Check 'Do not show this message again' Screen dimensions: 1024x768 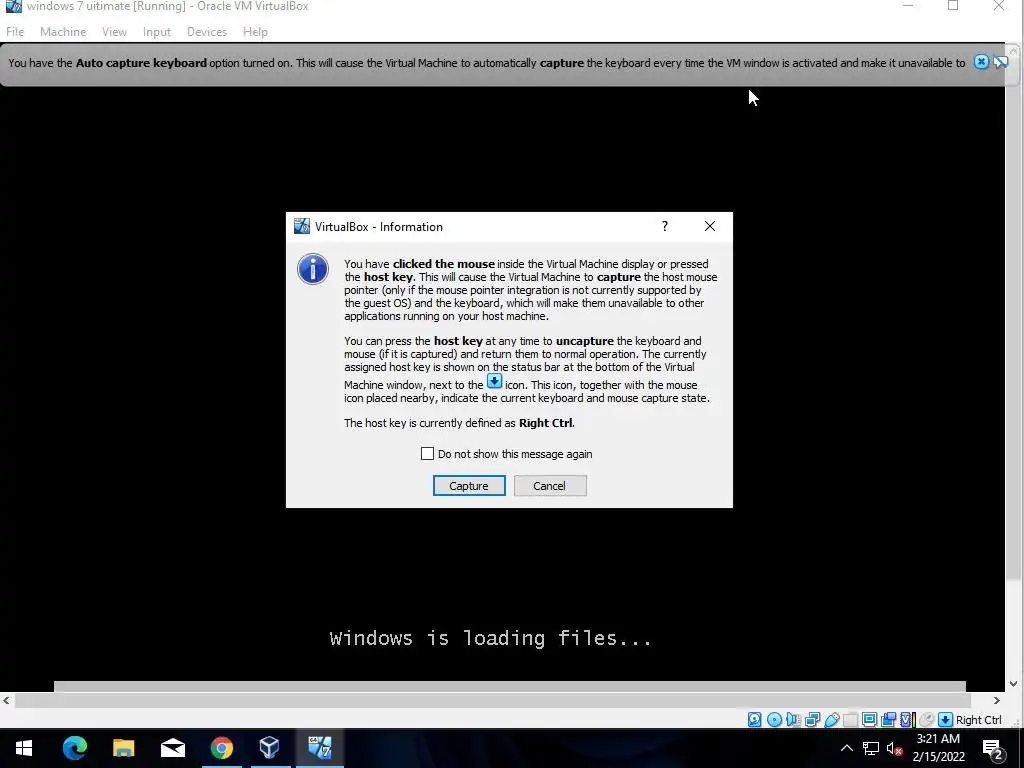tap(427, 453)
